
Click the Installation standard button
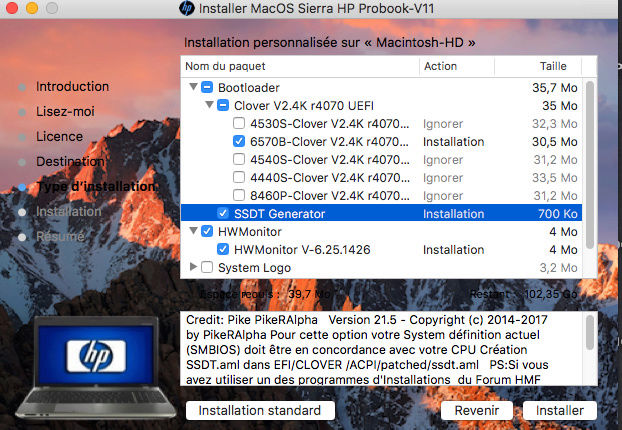point(260,411)
